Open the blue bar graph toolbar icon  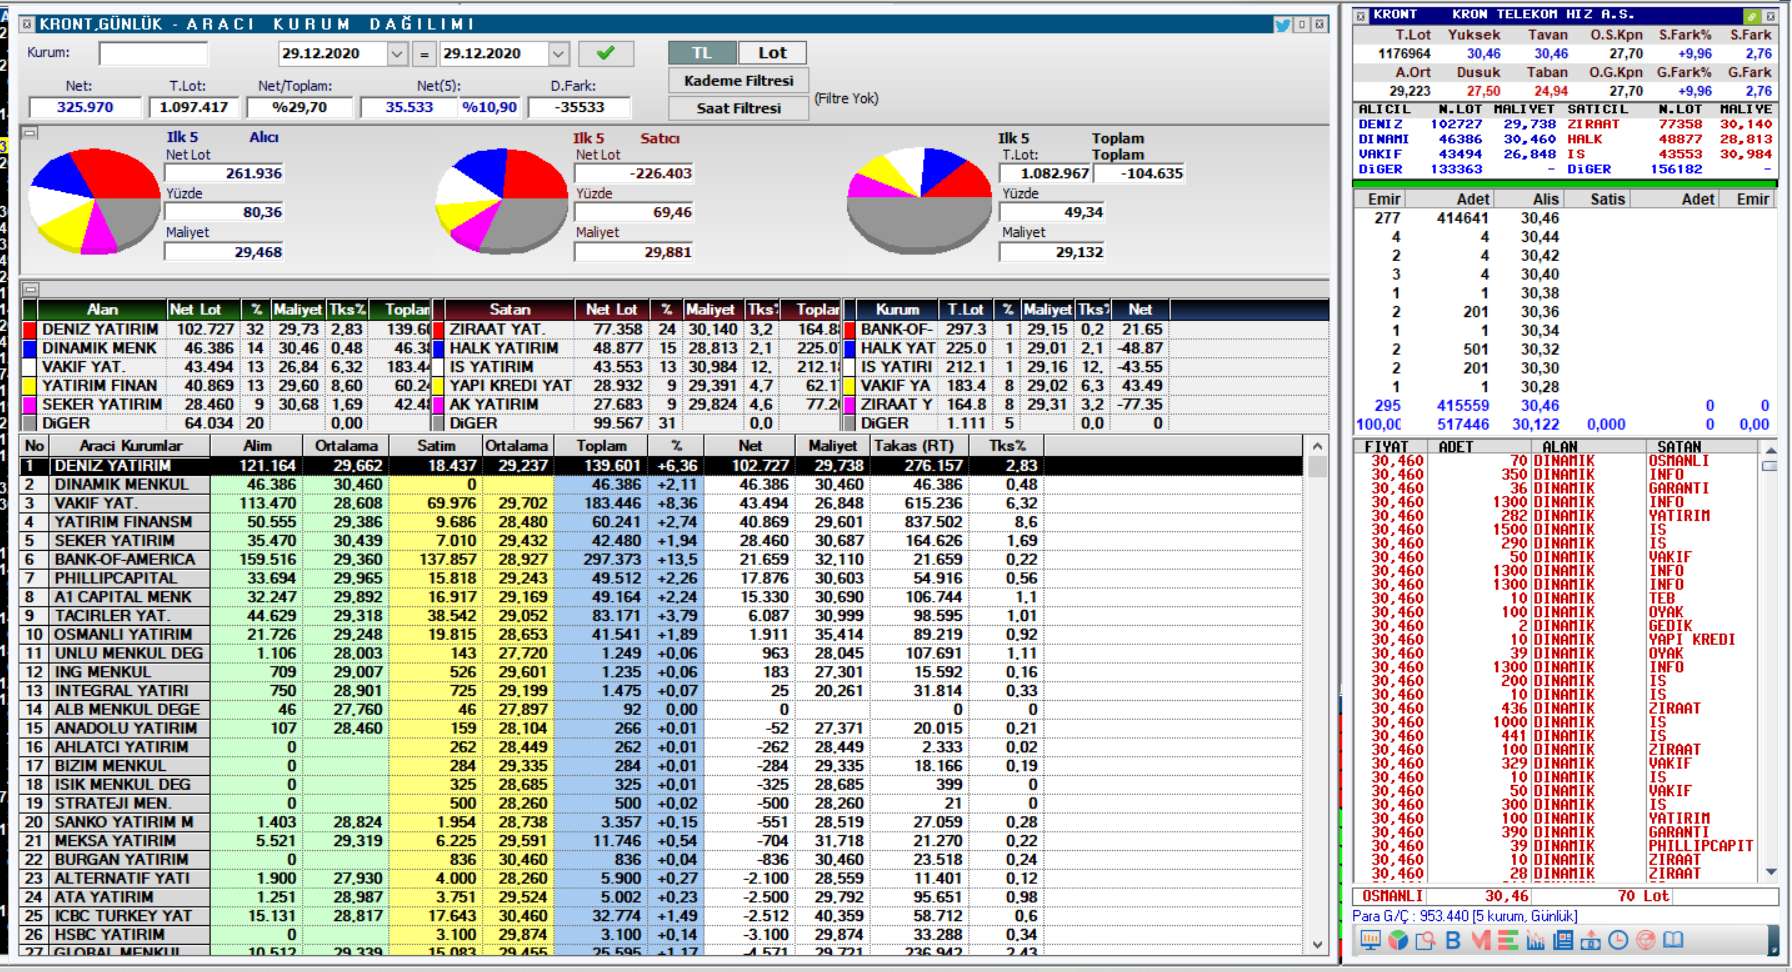tap(1535, 940)
